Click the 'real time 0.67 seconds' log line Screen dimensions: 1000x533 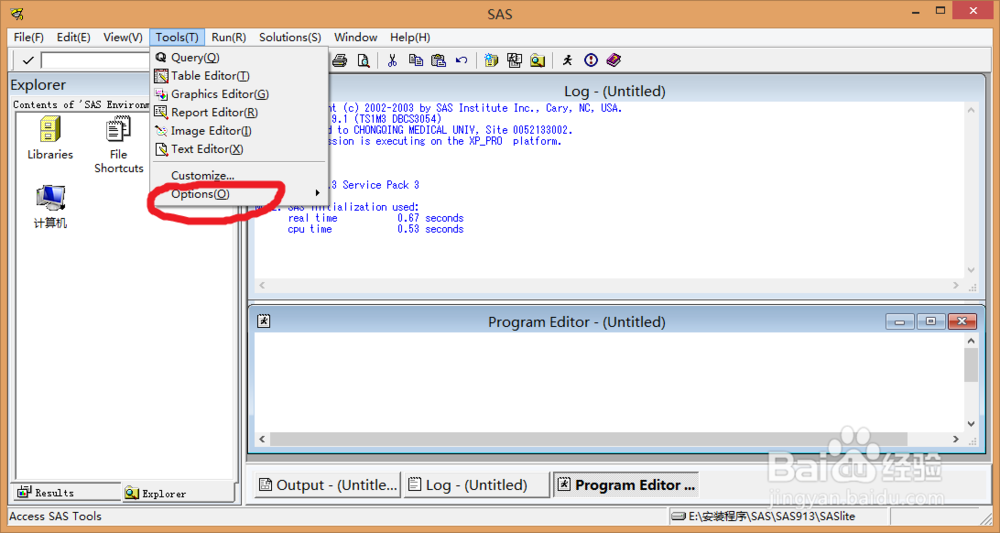tap(376, 218)
